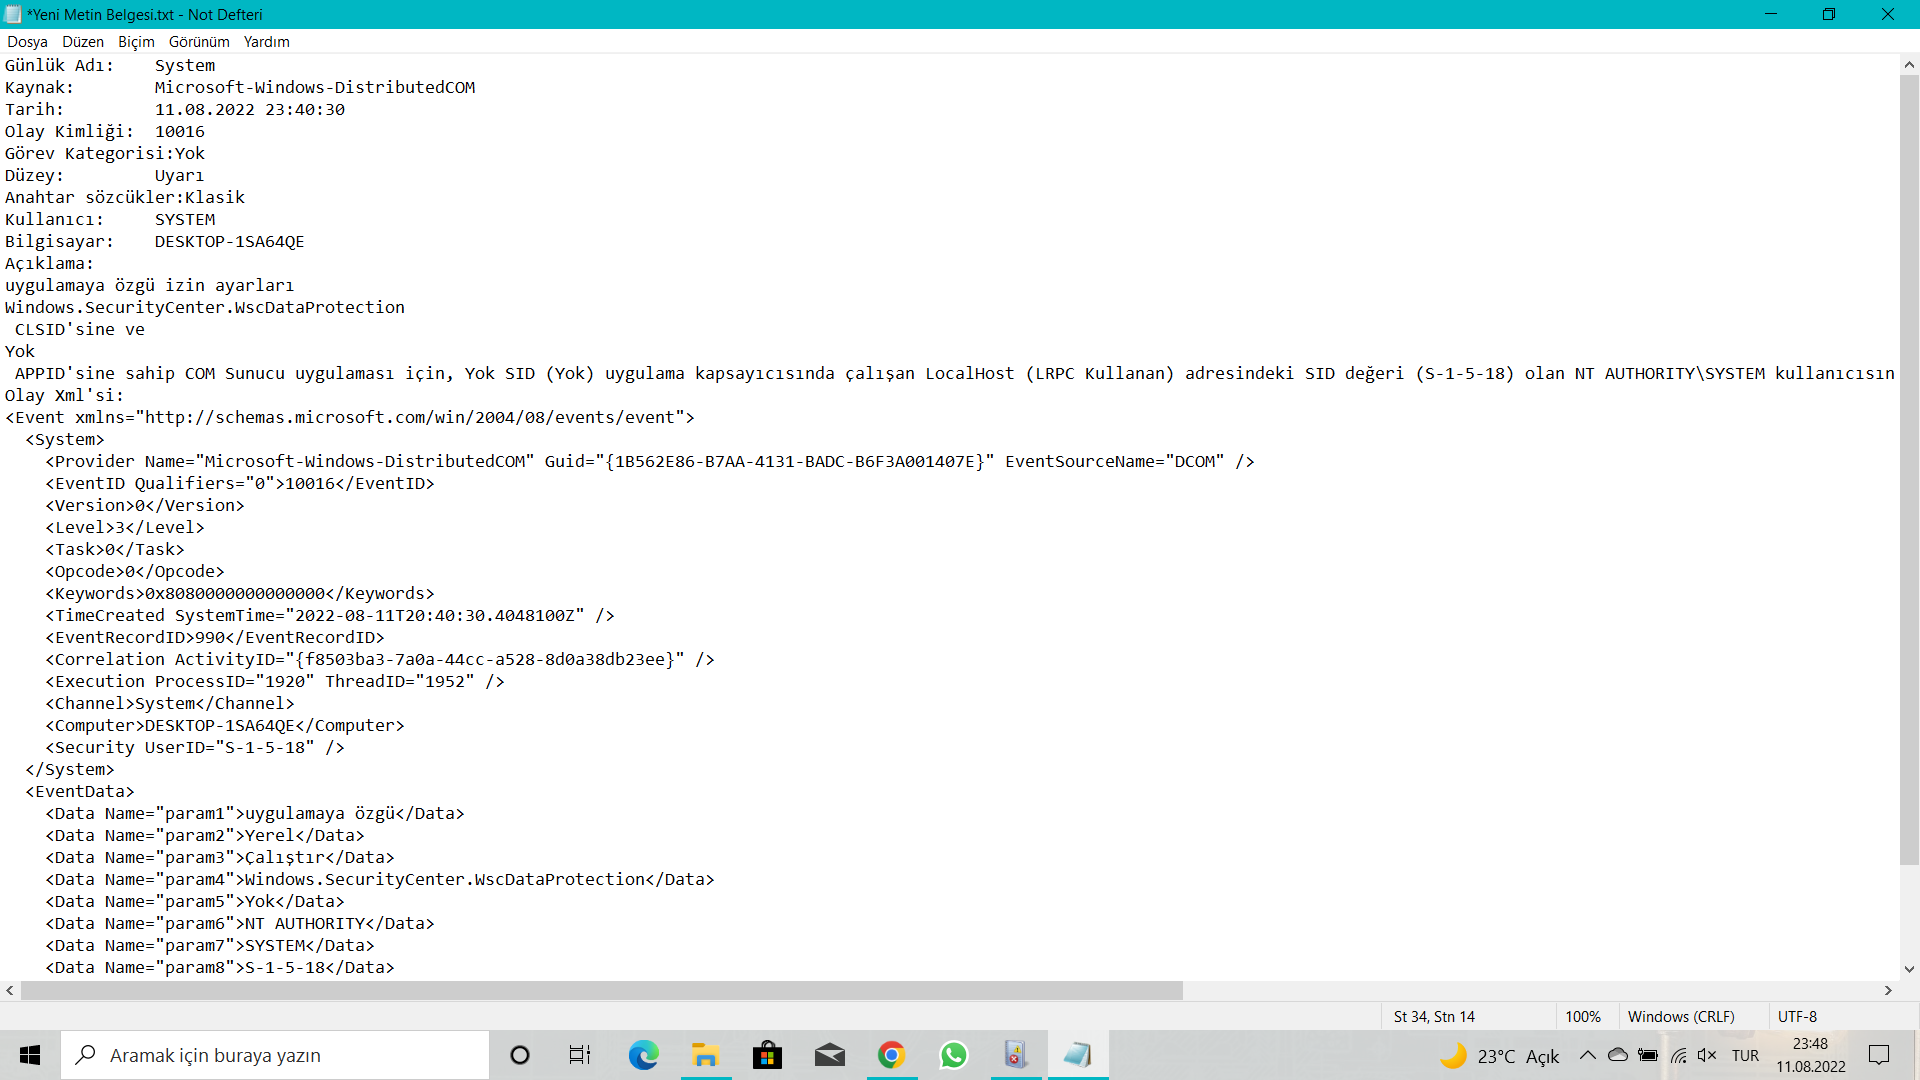The width and height of the screenshot is (1920, 1080).
Task: Expand hidden system tray icons
Action: tap(1587, 1055)
